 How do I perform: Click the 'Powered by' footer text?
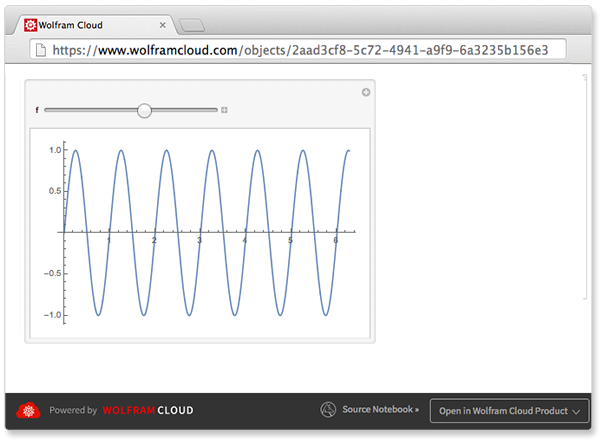(73, 411)
